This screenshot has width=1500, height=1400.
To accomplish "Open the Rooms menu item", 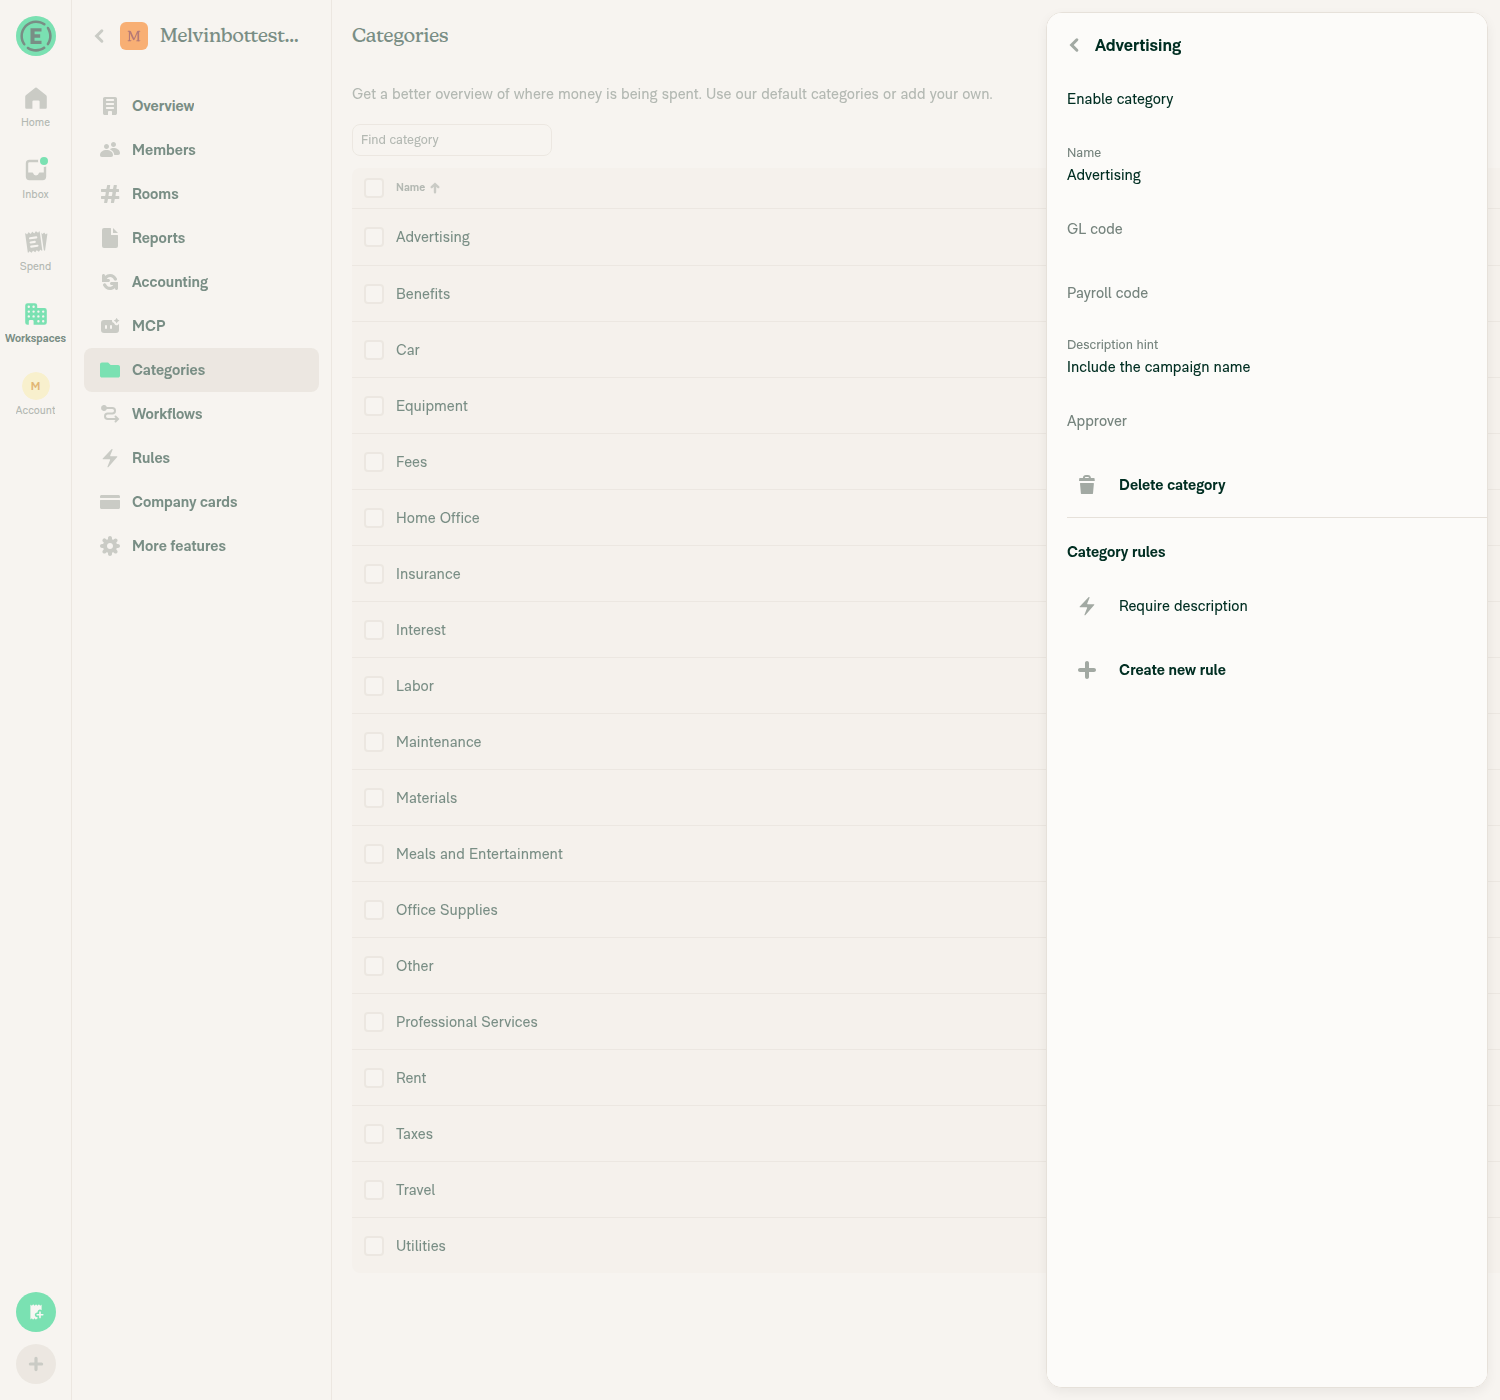I will 201,194.
